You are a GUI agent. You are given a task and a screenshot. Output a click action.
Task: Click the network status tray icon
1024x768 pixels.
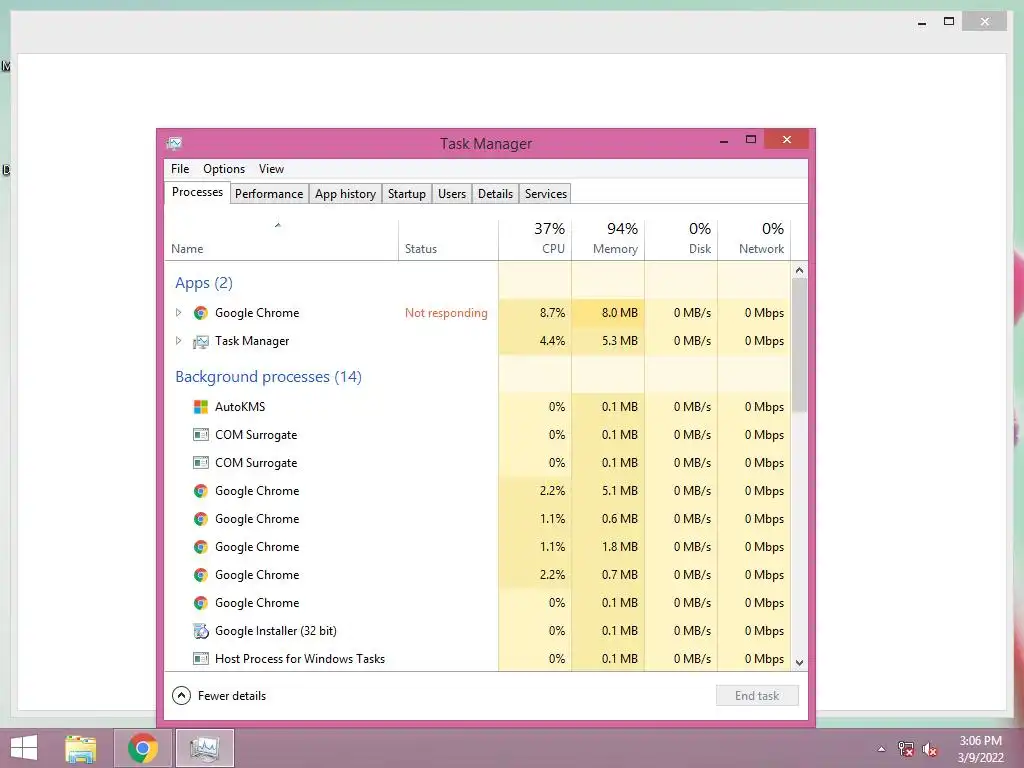905,748
